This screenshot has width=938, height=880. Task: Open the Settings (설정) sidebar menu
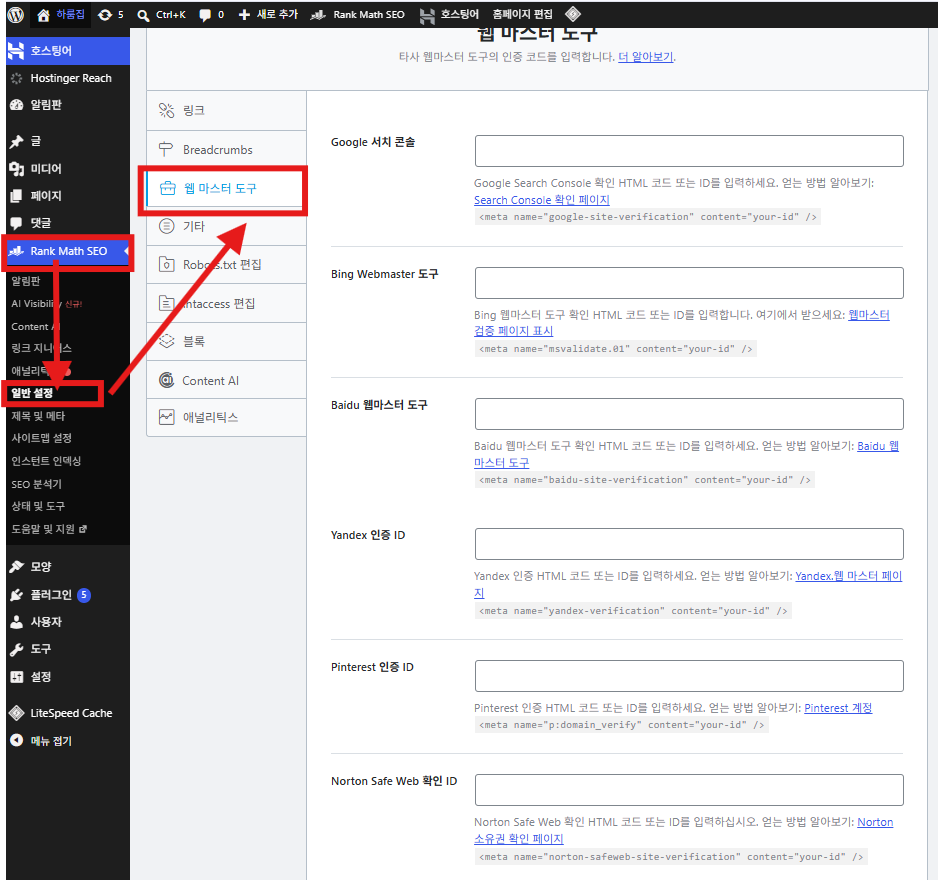[x=68, y=677]
